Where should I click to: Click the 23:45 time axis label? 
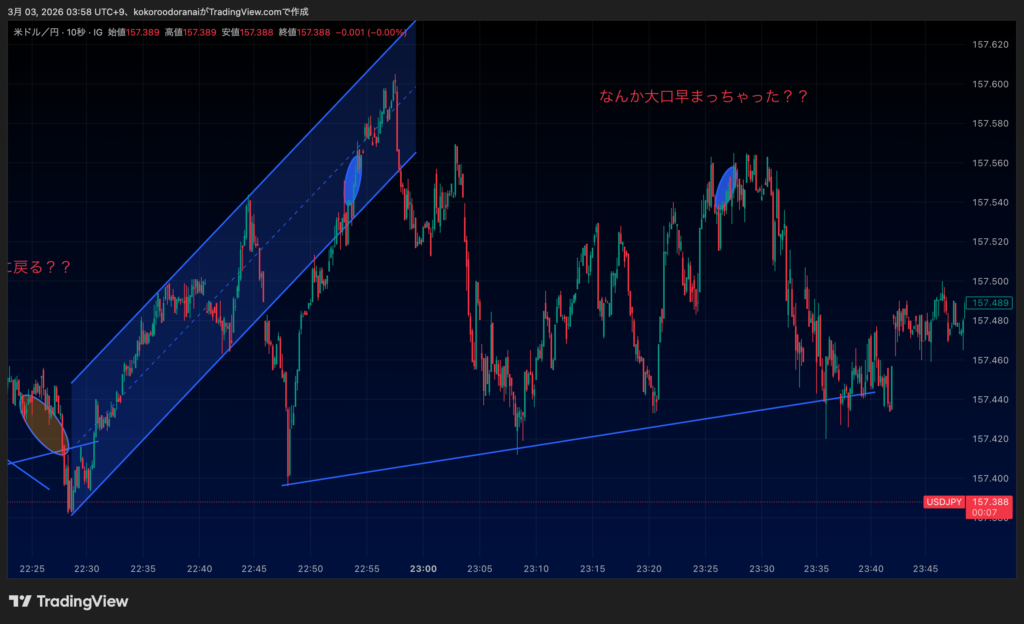click(926, 569)
